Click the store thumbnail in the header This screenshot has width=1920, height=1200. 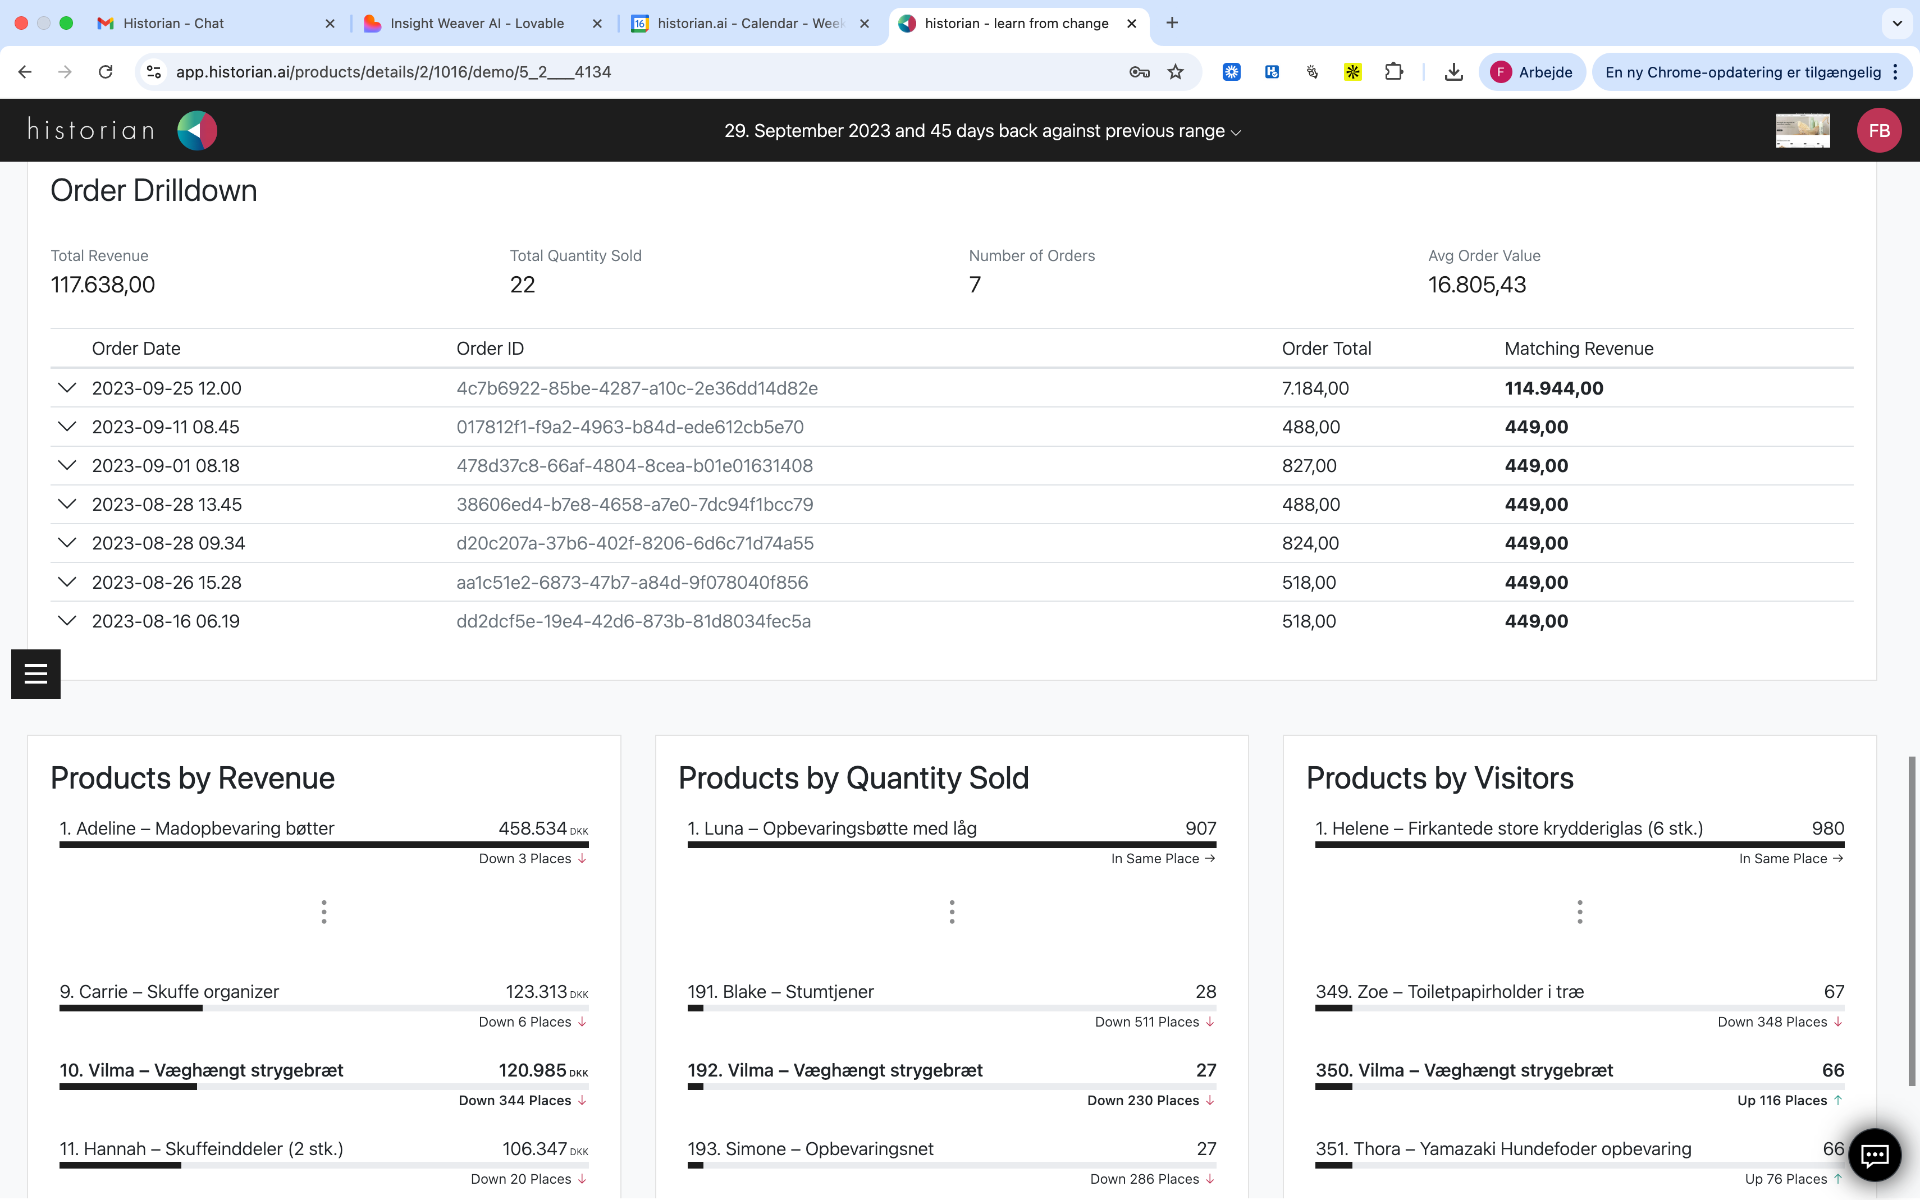pyautogui.click(x=1802, y=130)
